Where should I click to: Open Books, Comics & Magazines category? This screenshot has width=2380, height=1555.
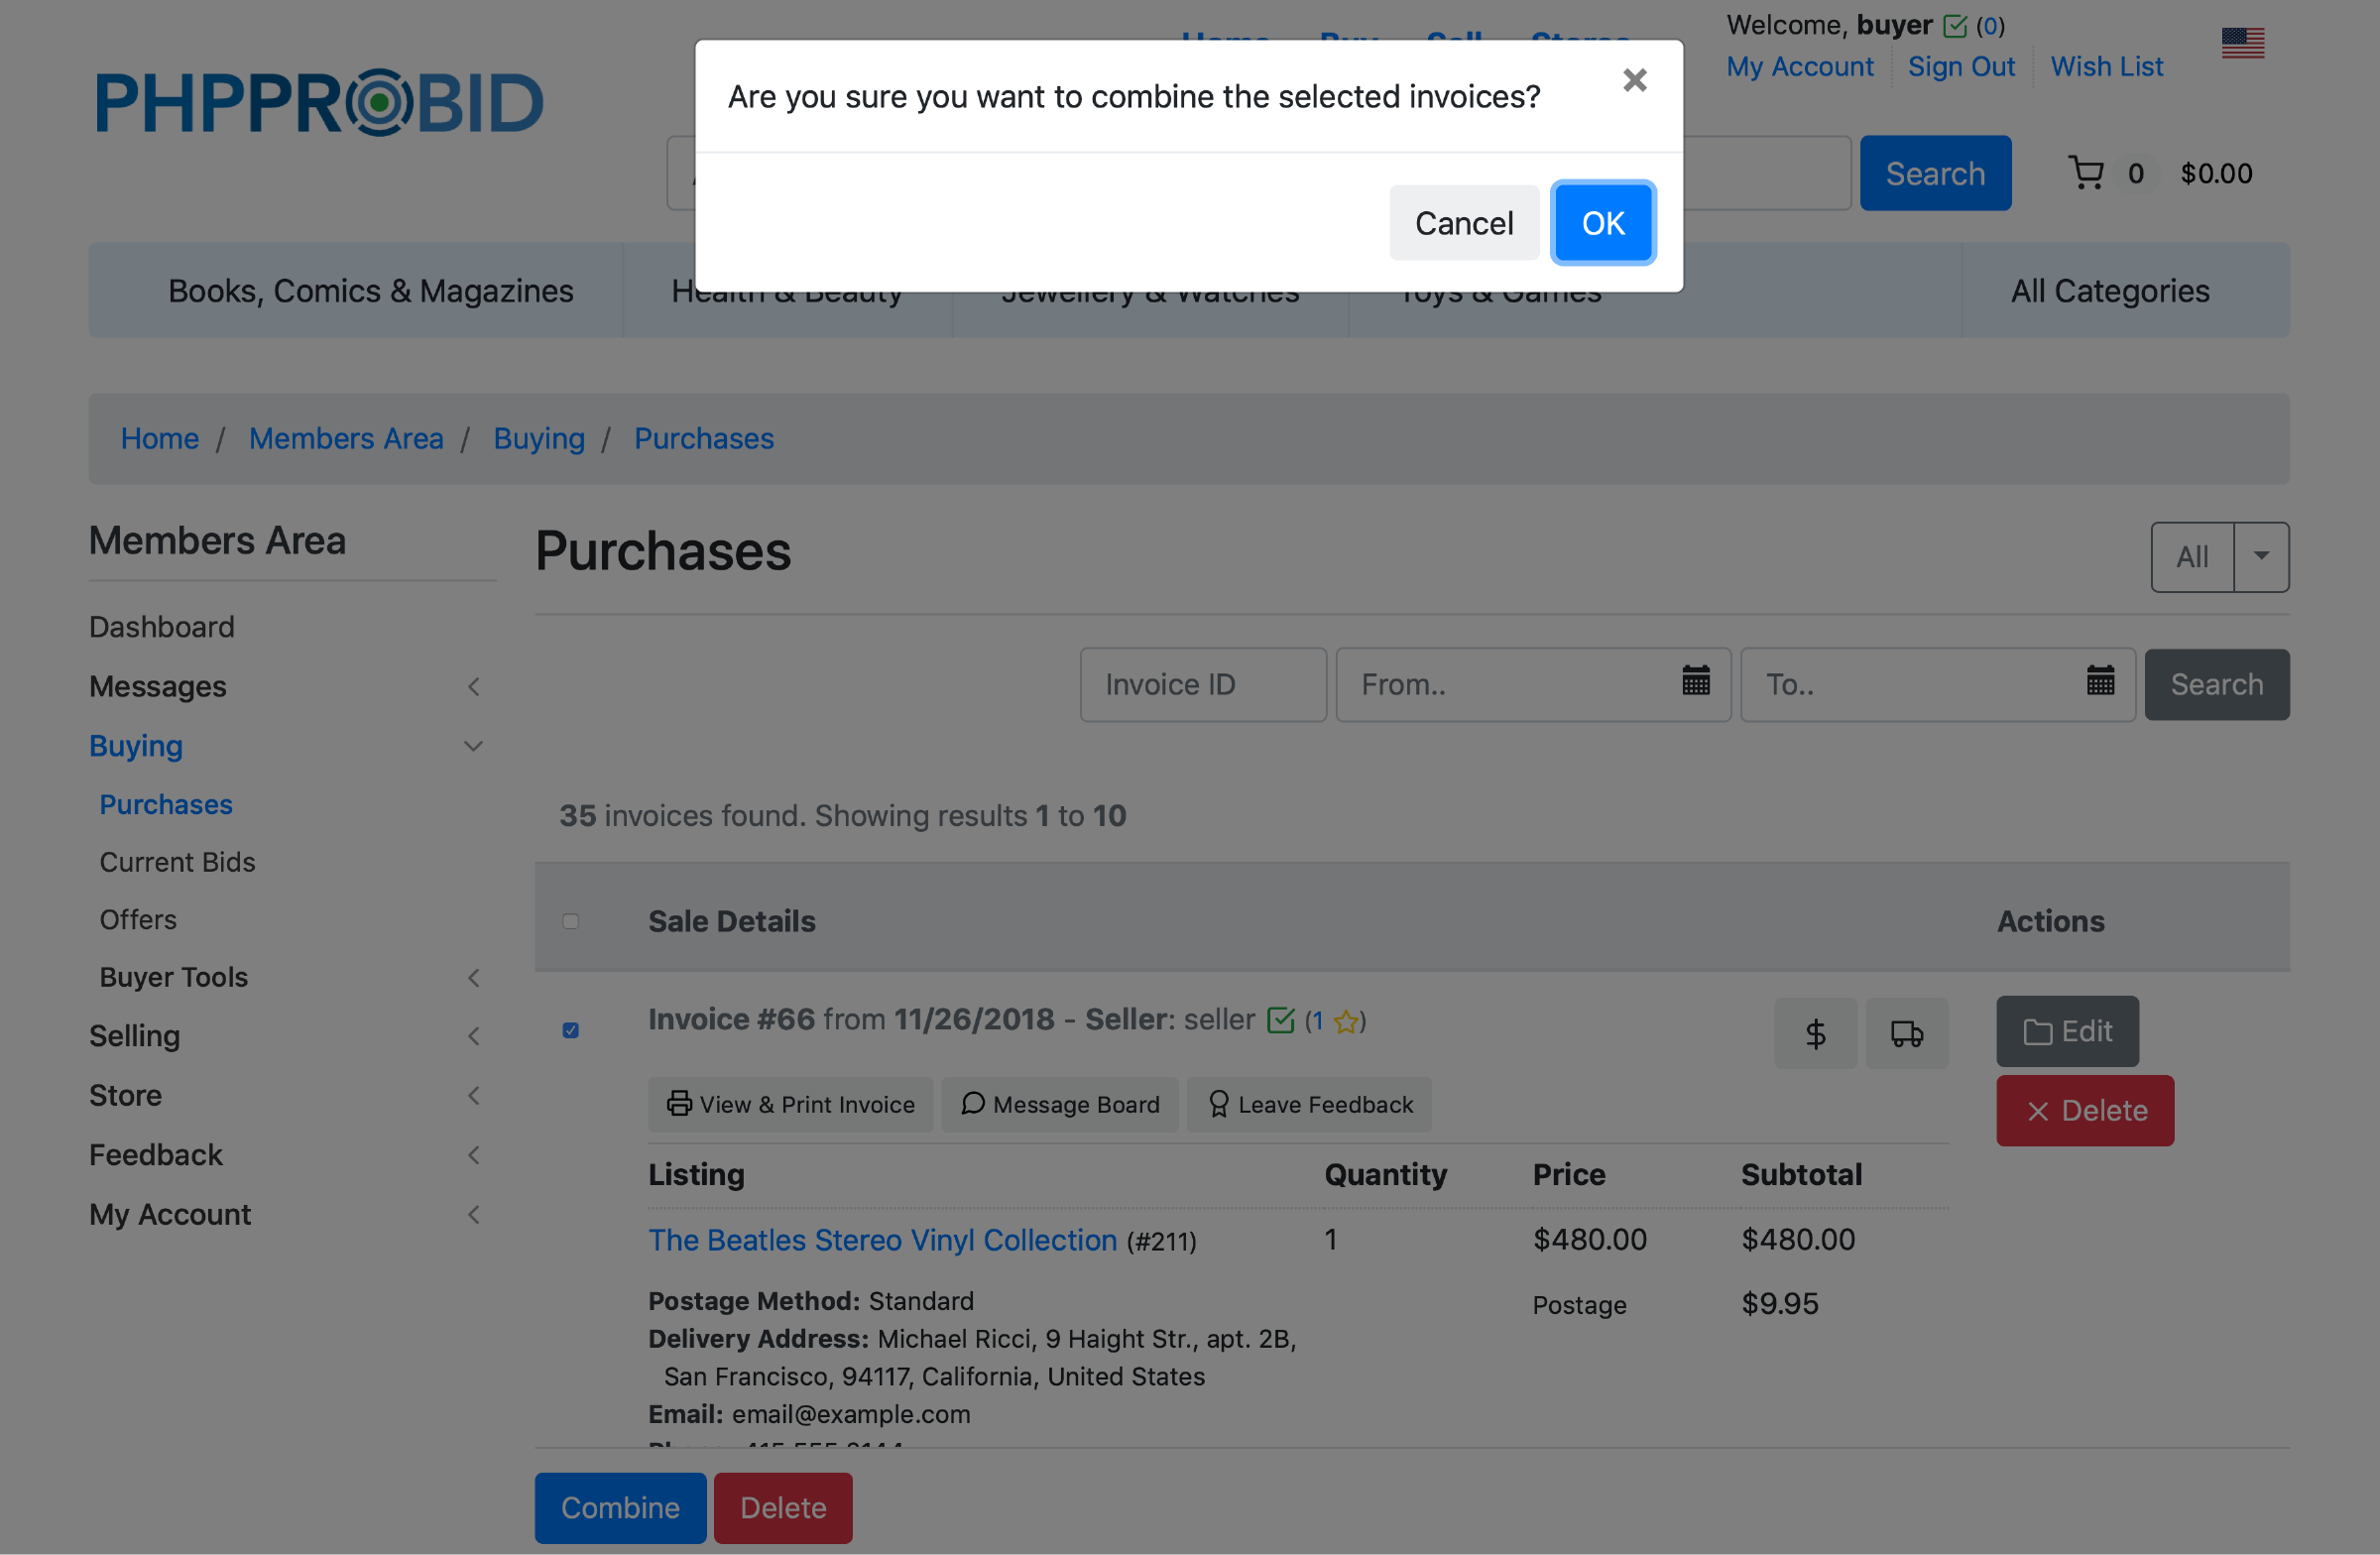point(370,291)
